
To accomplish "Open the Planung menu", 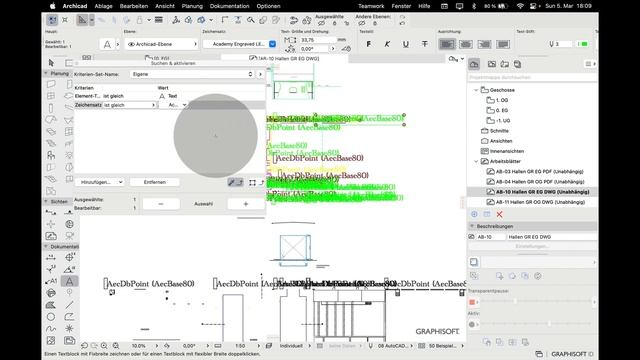I will [192, 6].
